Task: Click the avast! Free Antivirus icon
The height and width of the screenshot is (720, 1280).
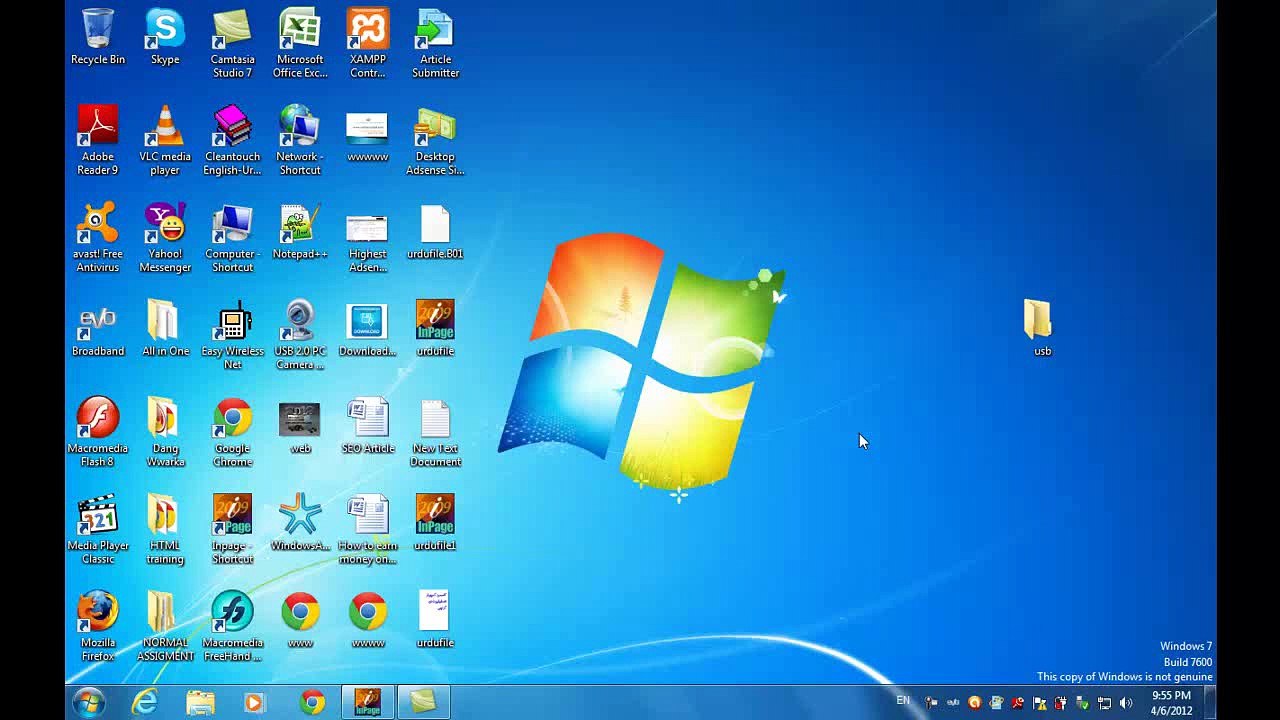Action: [98, 238]
